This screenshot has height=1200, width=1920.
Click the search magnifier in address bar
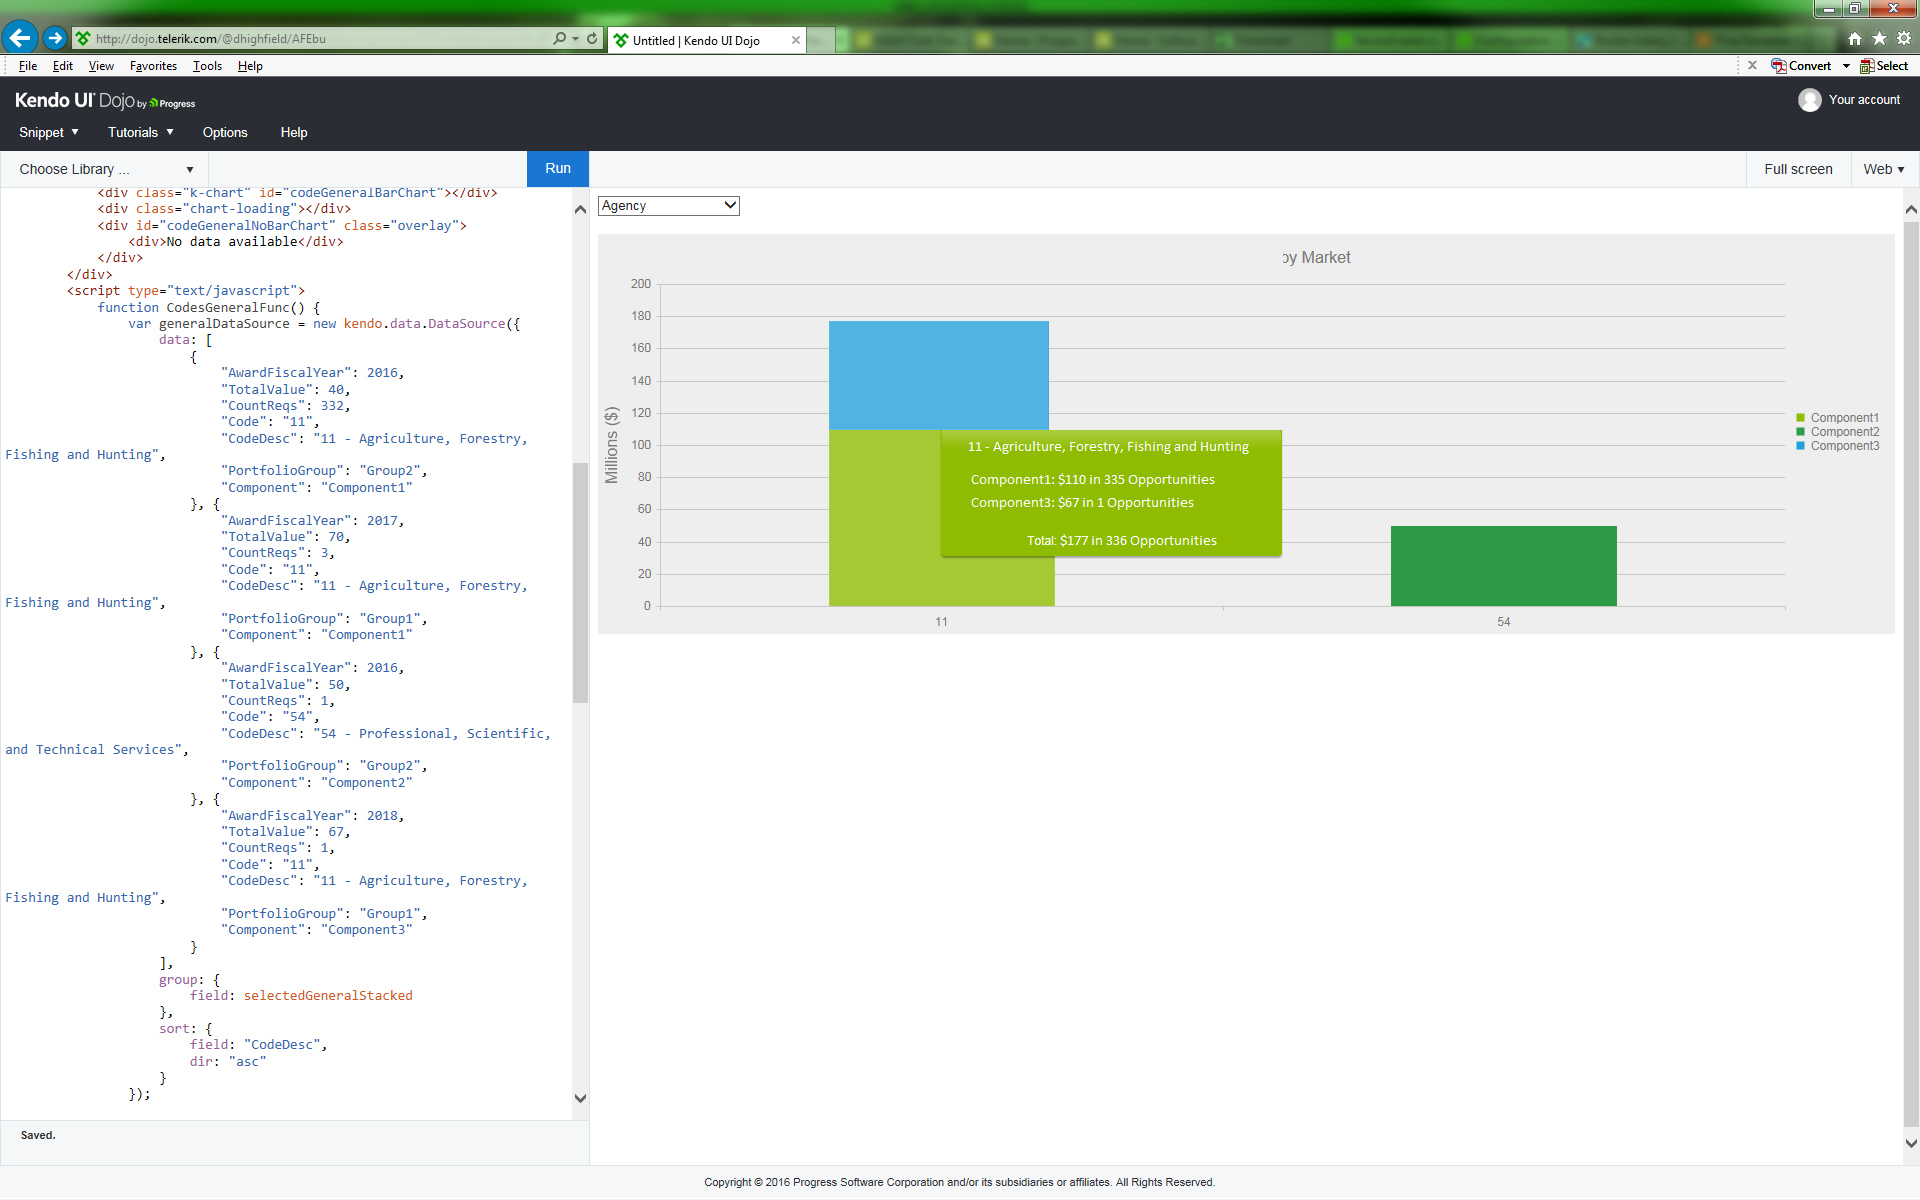[560, 38]
